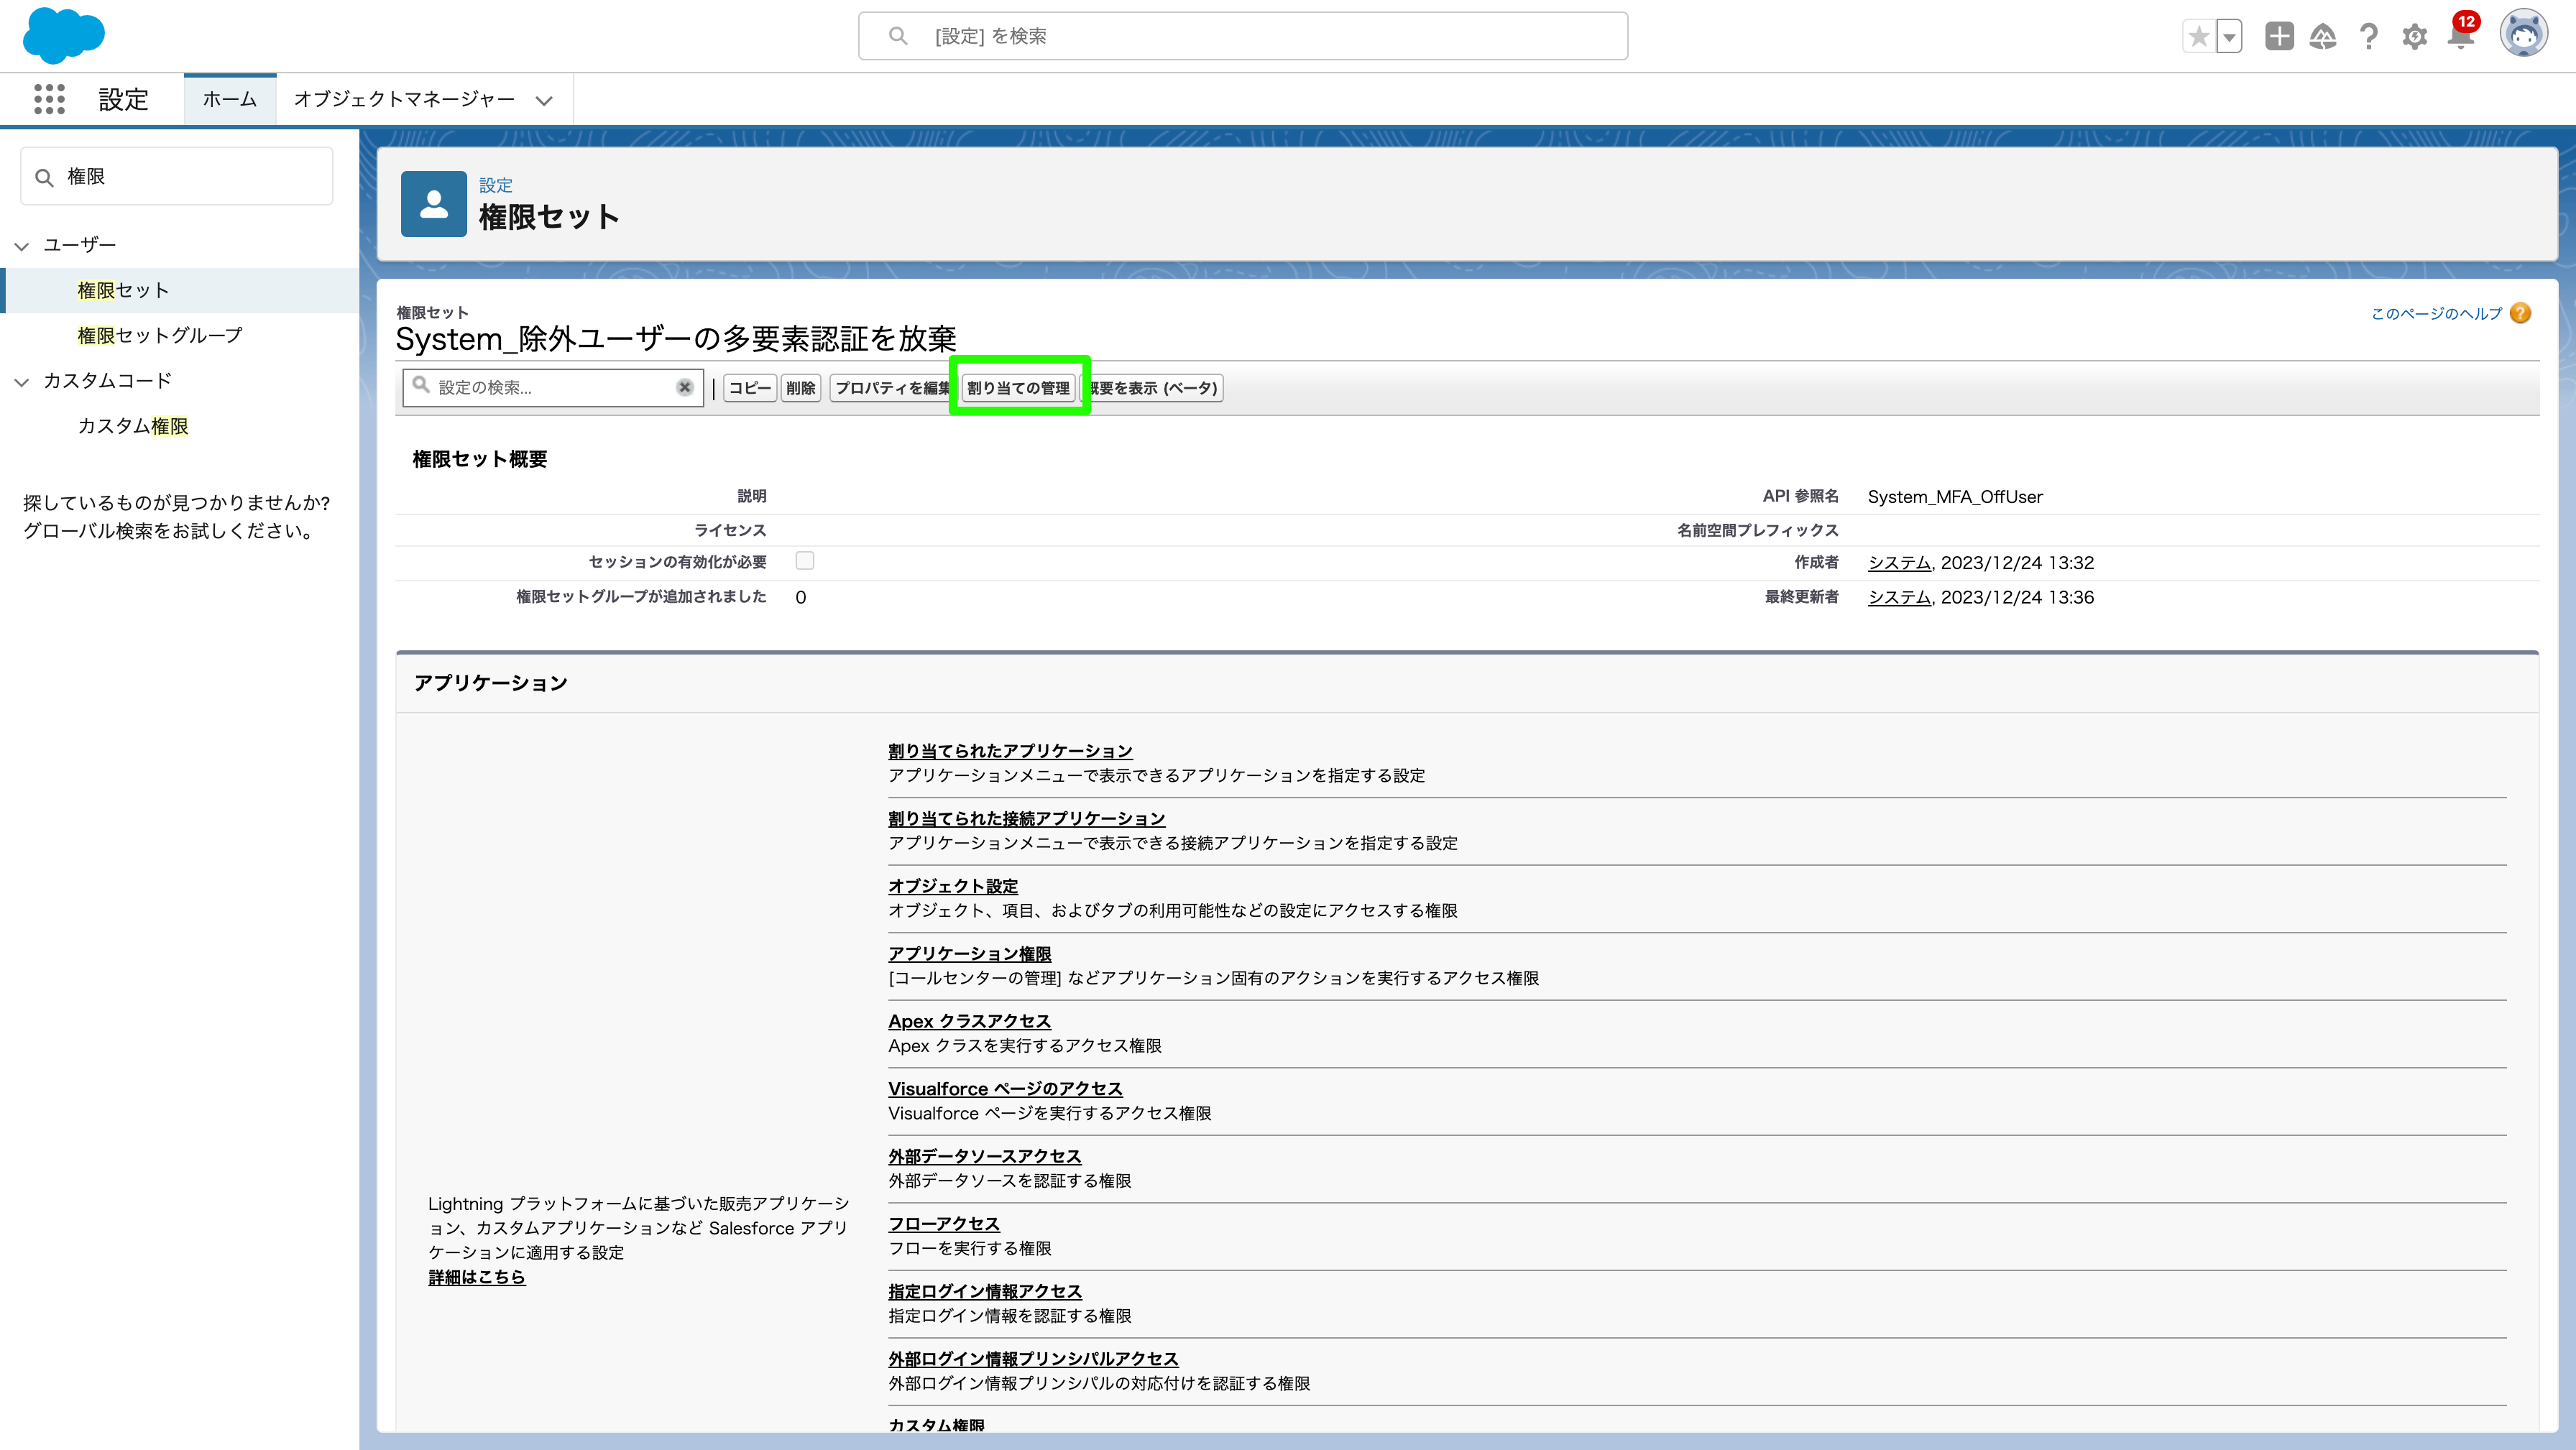
Task: Click the help question mark icon
Action: click(x=2368, y=36)
